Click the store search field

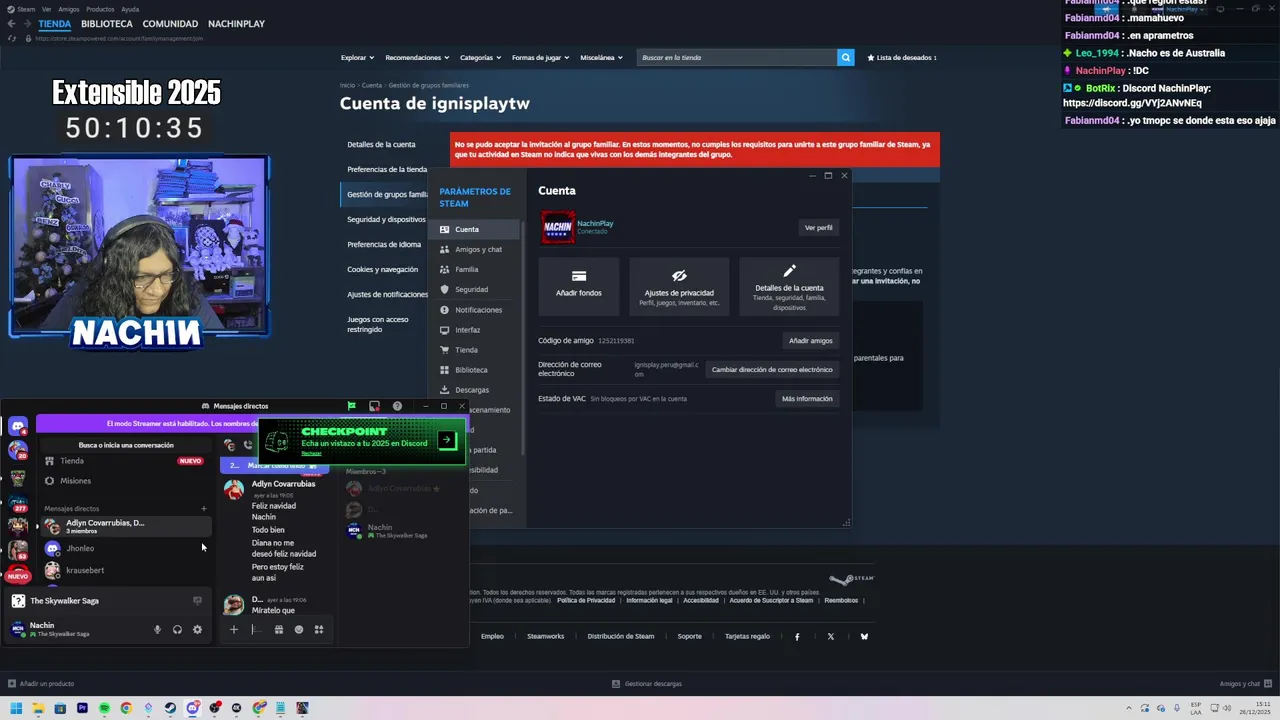click(737, 57)
